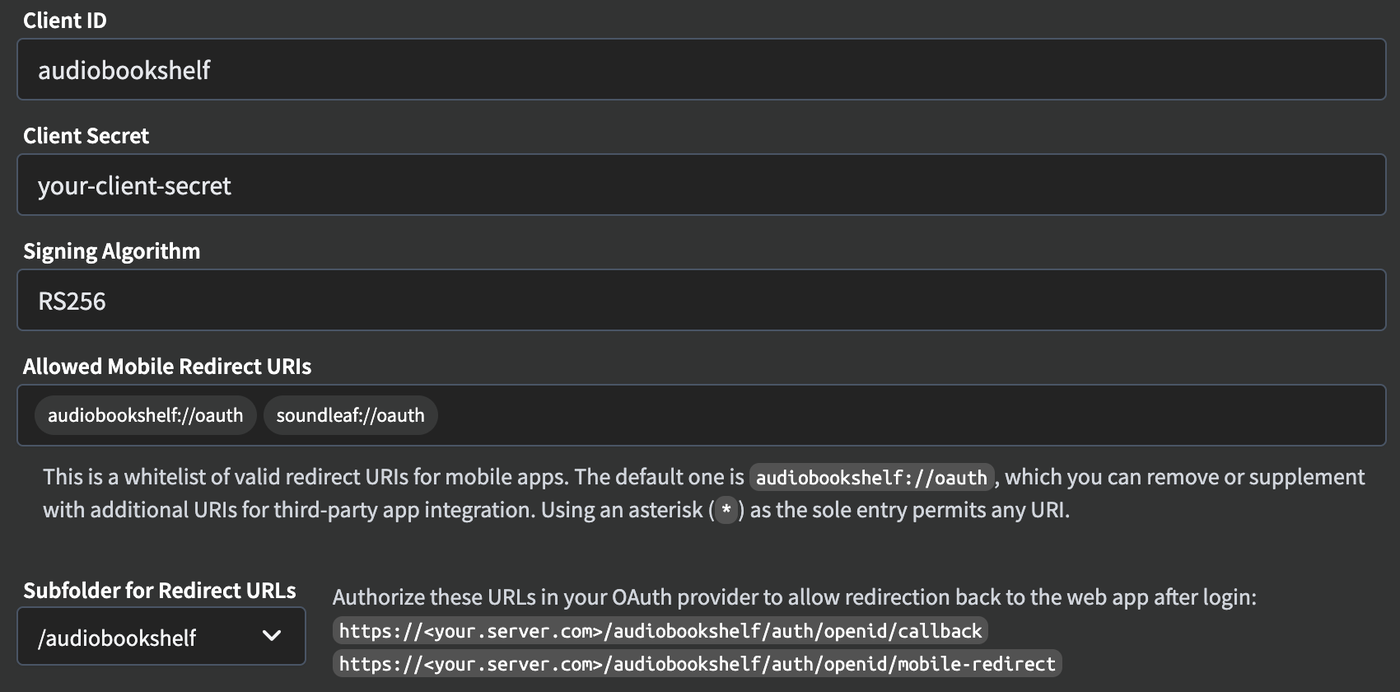The height and width of the screenshot is (692, 1400).
Task: Click the audiobookshelf://oauth redirect URI chip
Action: (146, 415)
